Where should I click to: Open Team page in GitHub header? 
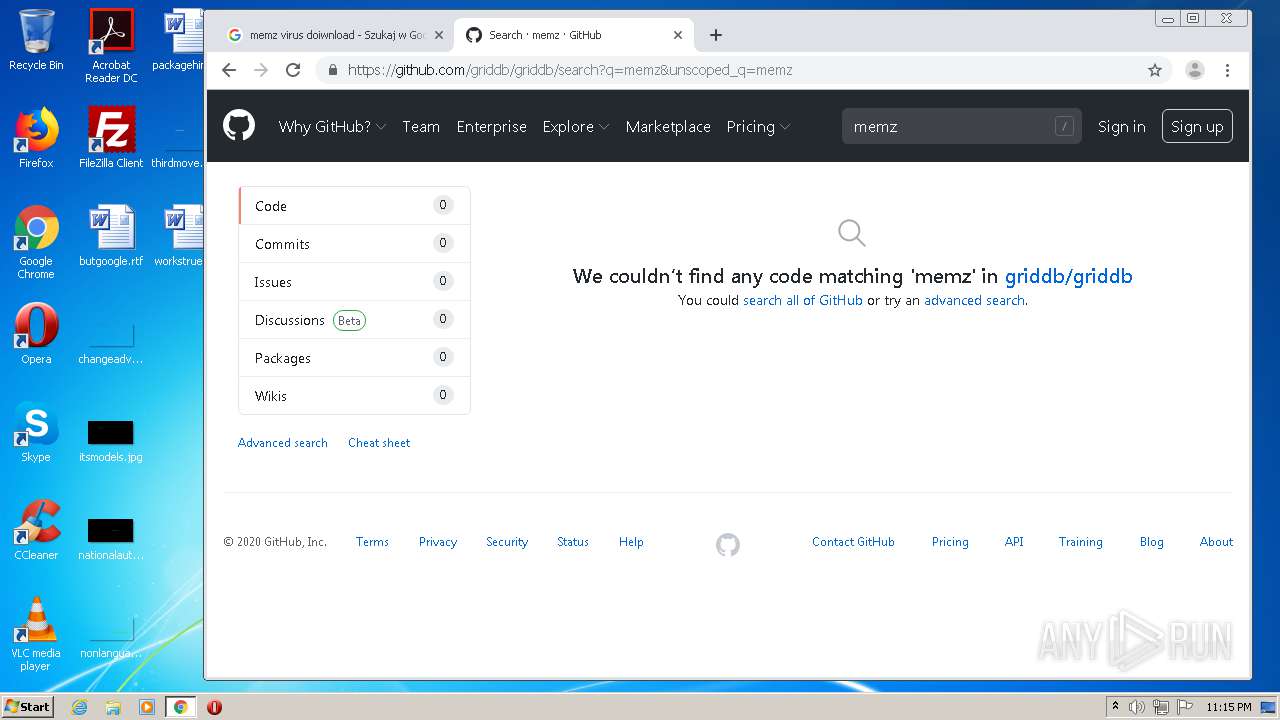pyautogui.click(x=421, y=126)
